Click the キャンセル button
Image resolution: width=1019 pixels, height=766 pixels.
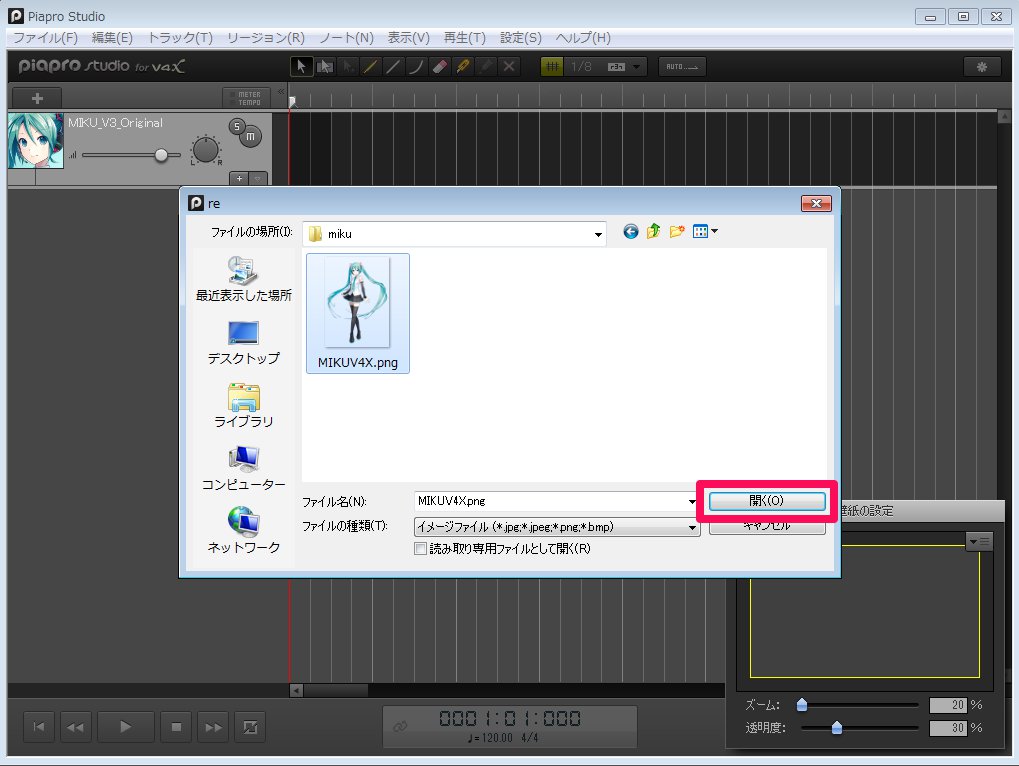click(767, 528)
